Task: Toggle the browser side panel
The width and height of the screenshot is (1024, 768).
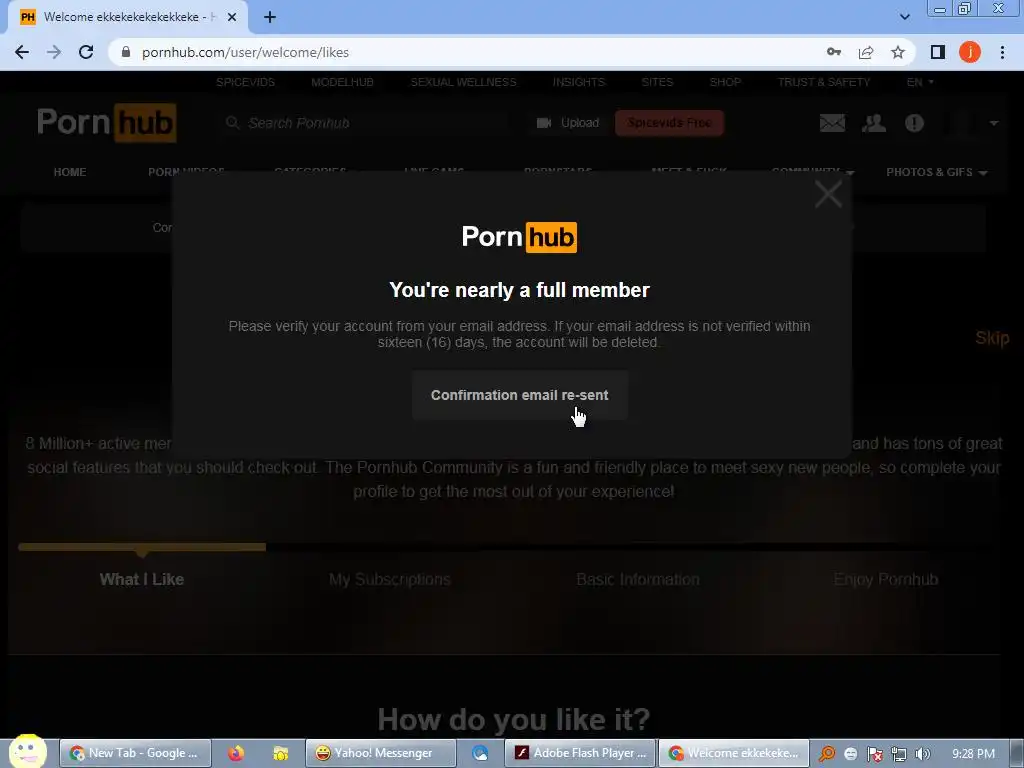Action: pos(938,52)
